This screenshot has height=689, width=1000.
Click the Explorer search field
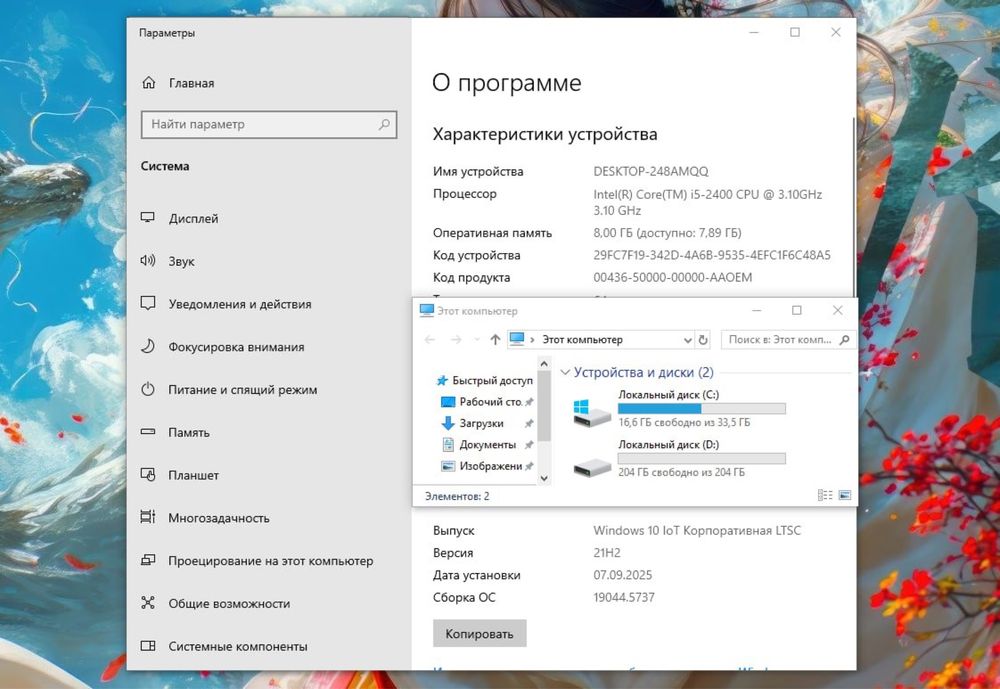coord(789,339)
